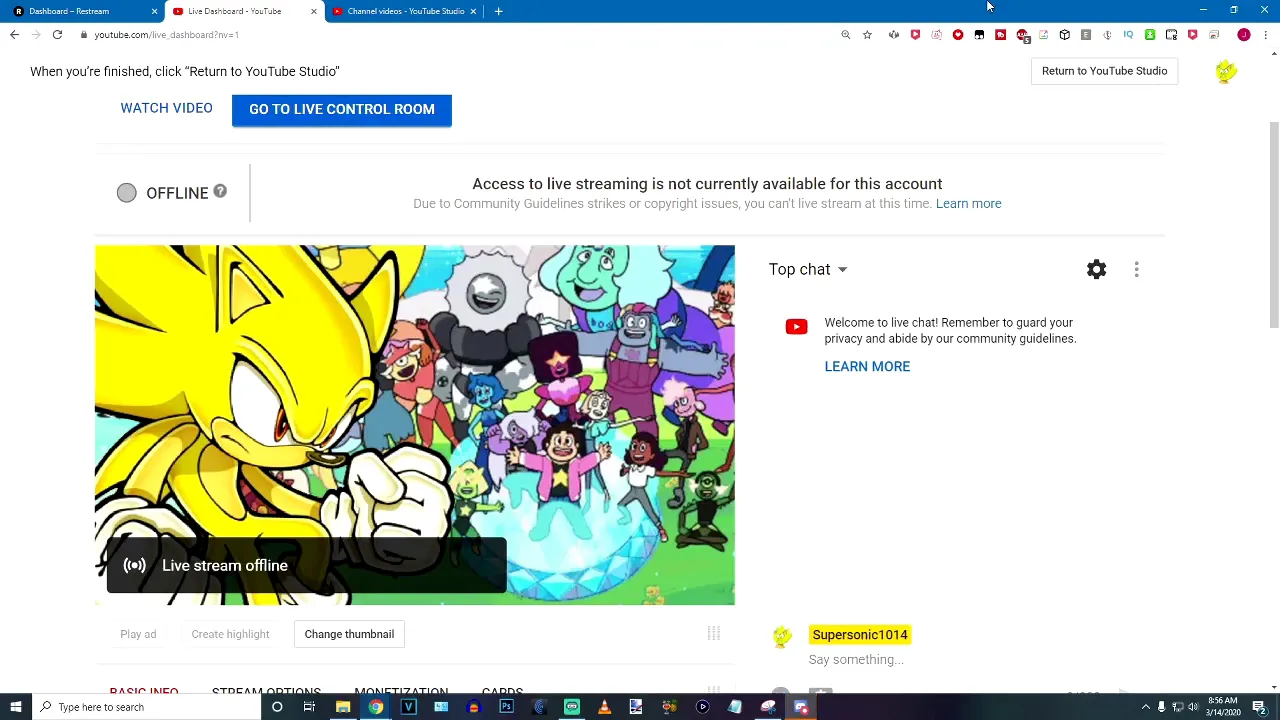Open VLC media player from the taskbar
This screenshot has height=720, width=1280.
[x=604, y=707]
